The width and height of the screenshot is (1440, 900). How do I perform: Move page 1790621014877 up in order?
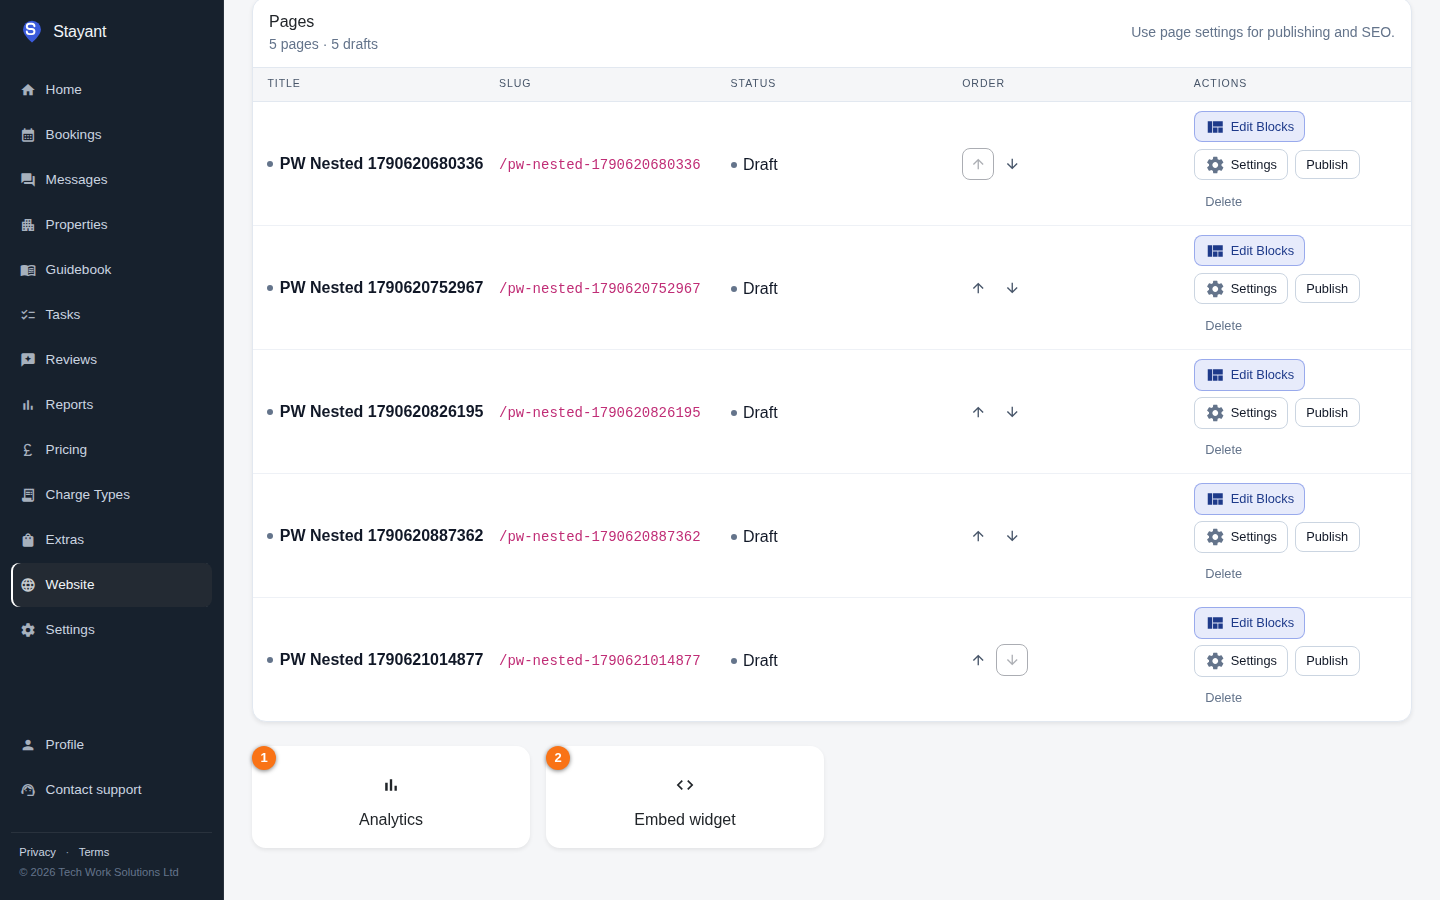pos(978,660)
